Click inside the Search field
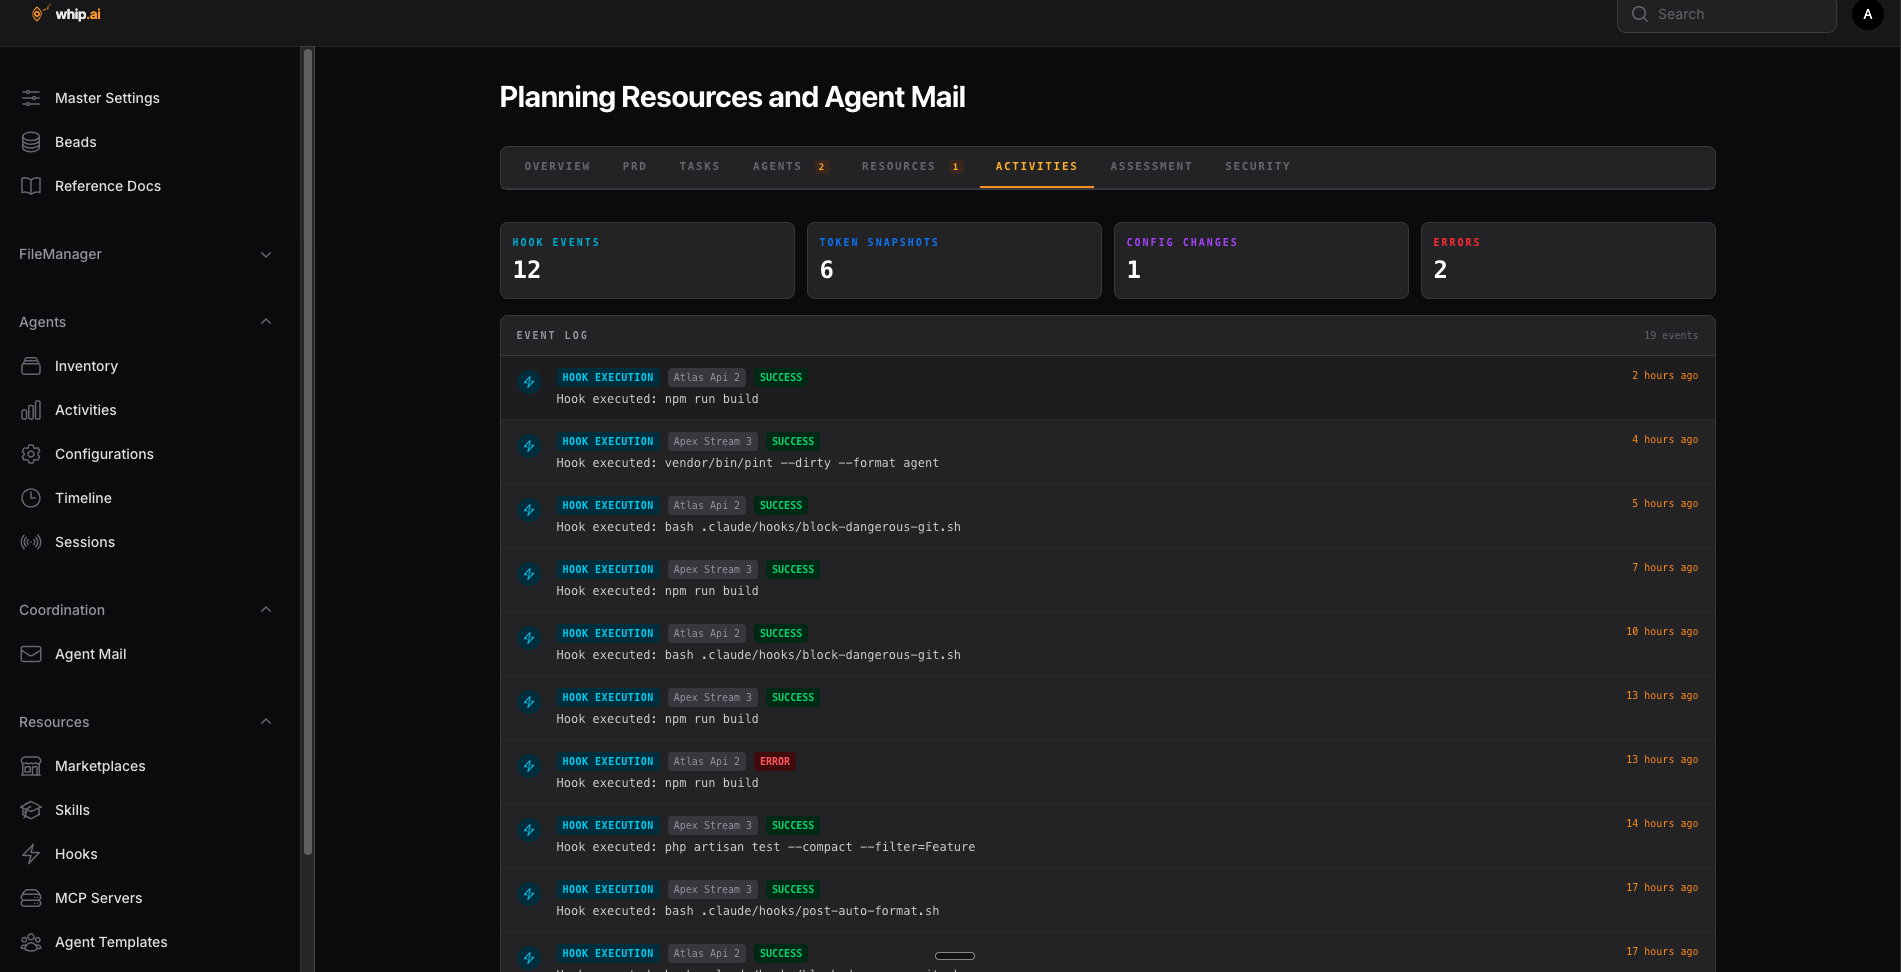Image resolution: width=1901 pixels, height=972 pixels. coord(1725,14)
